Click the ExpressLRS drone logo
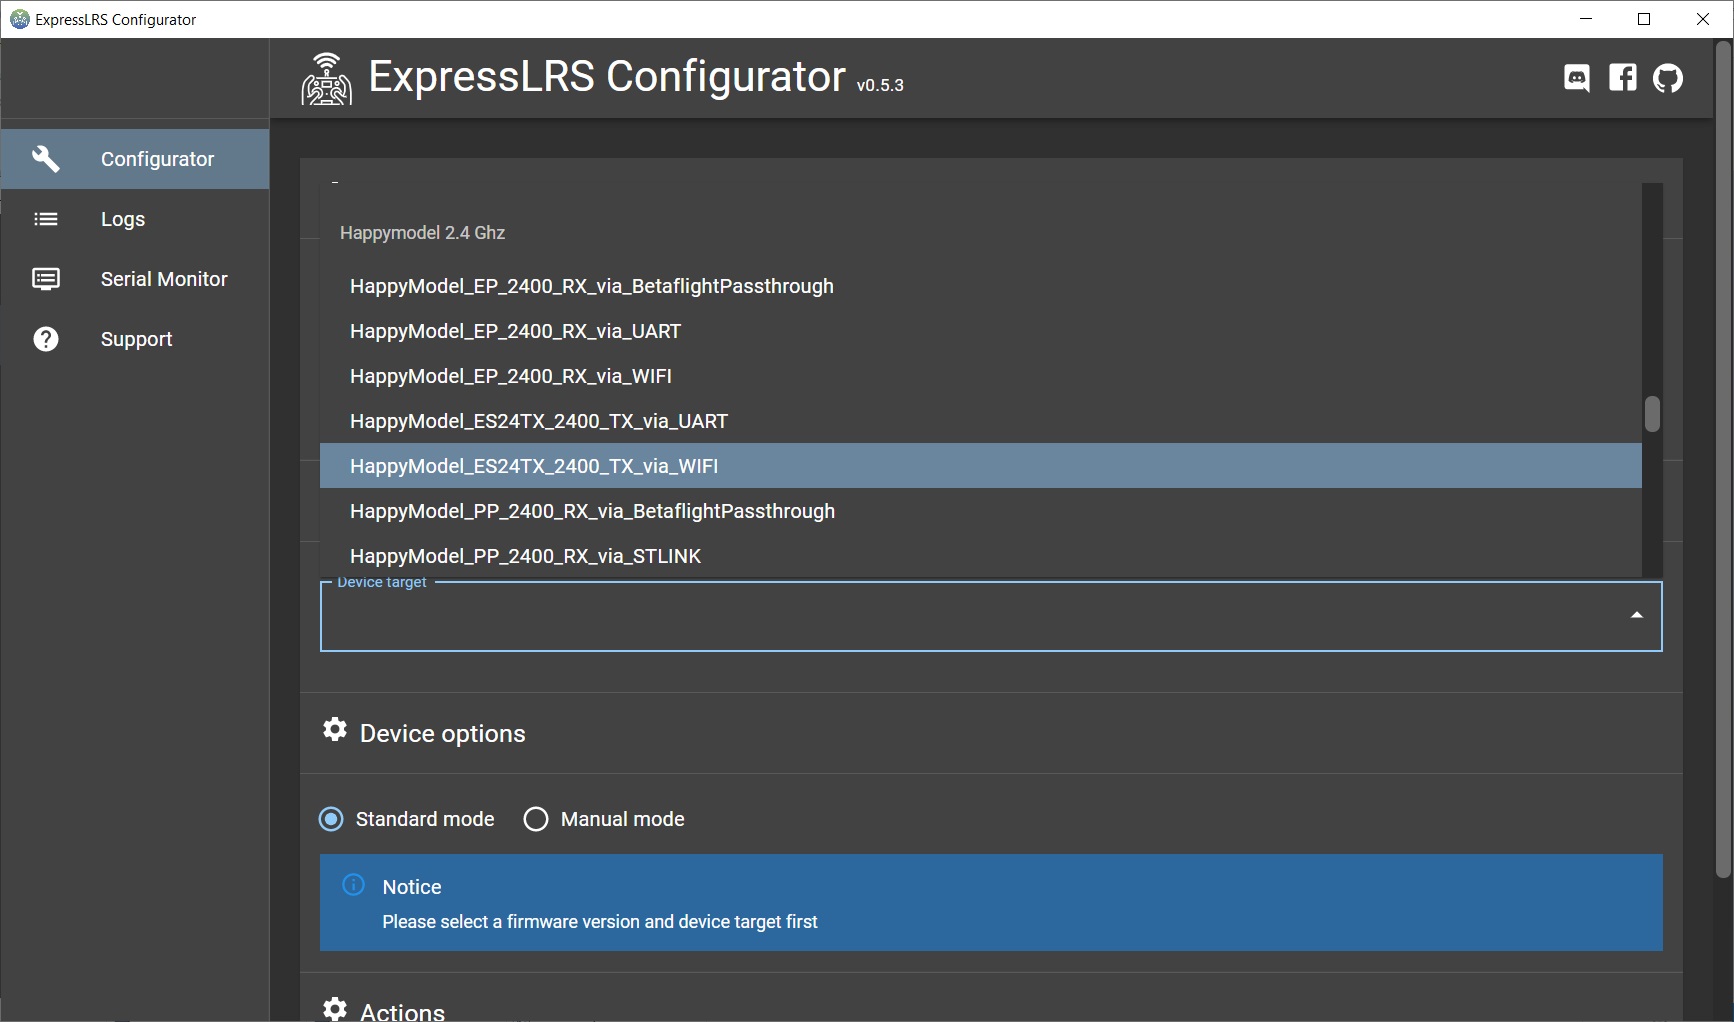 pyautogui.click(x=327, y=79)
